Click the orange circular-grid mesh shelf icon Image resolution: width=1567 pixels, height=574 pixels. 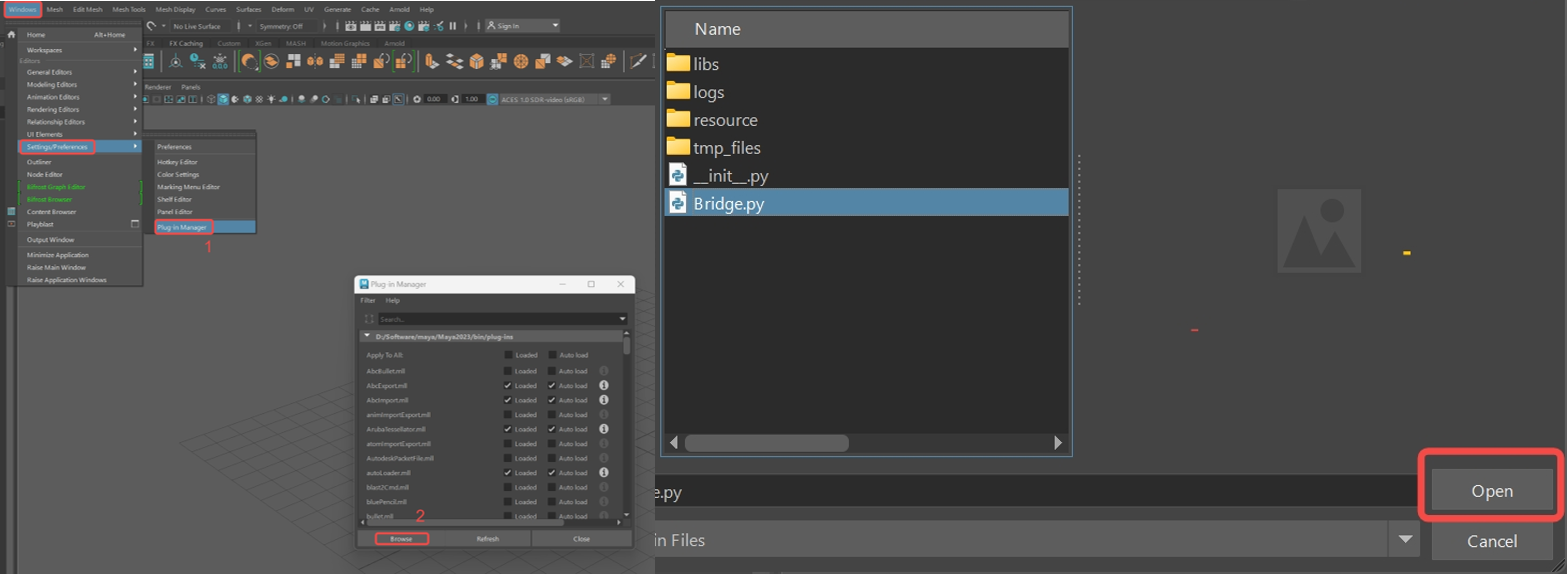coord(521,61)
